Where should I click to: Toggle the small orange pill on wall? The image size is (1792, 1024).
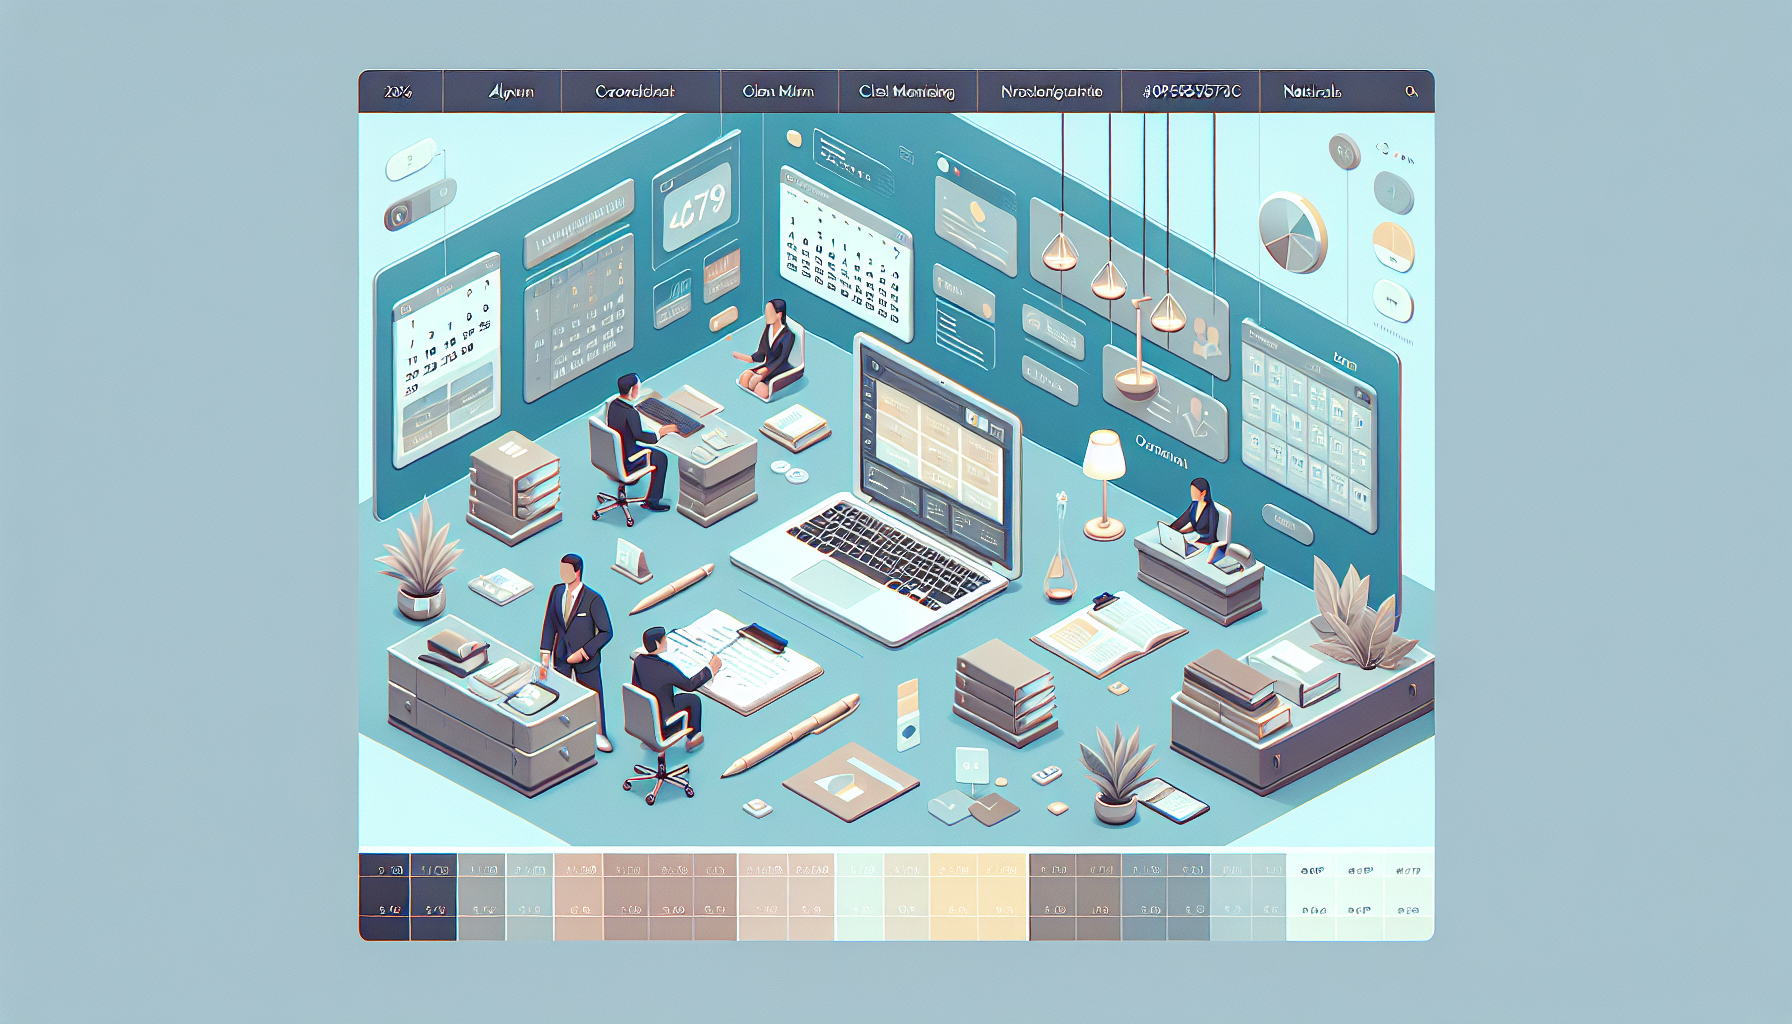pos(722,320)
